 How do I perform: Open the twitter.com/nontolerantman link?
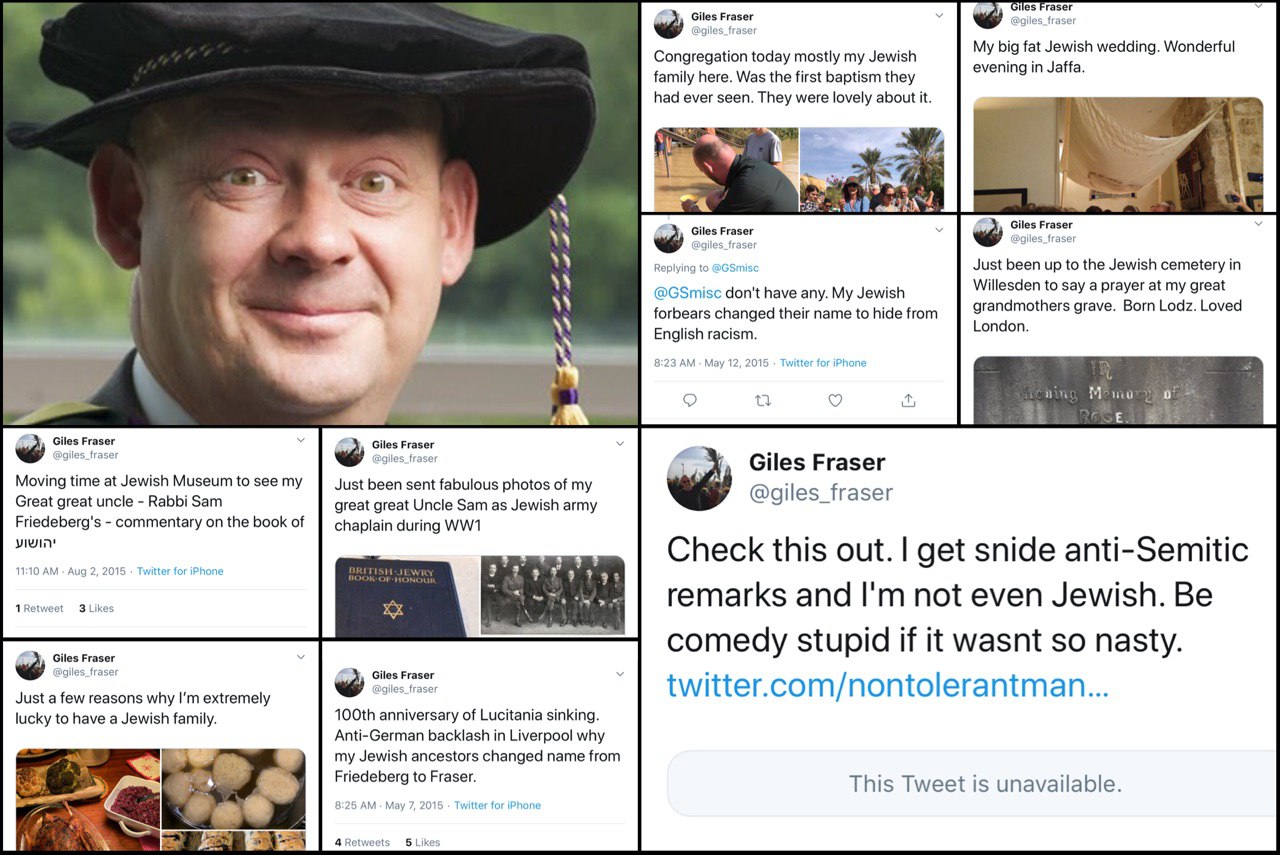click(x=887, y=685)
